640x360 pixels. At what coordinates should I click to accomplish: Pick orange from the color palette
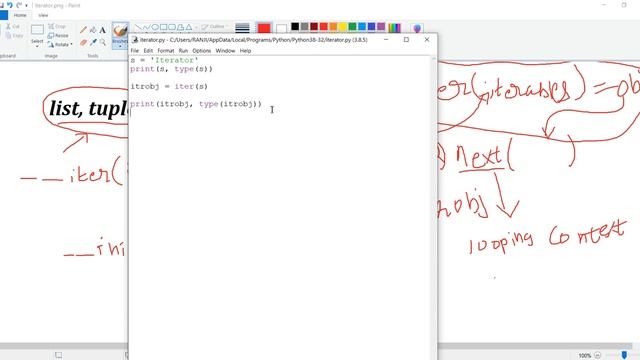(x=333, y=27)
